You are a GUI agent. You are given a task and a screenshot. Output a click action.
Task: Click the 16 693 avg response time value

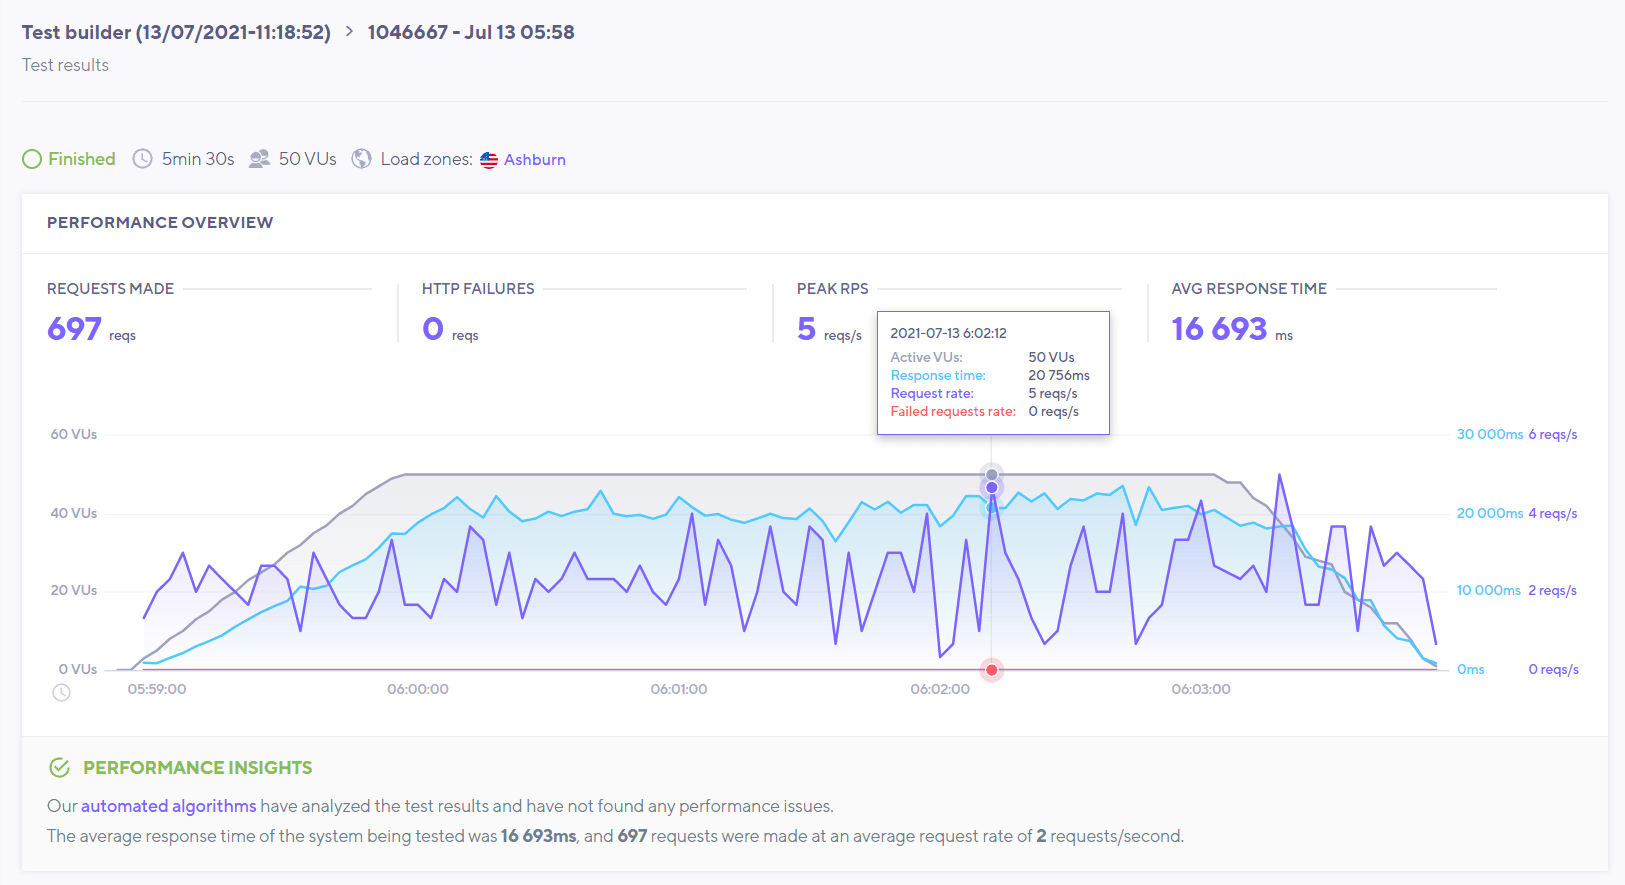[1219, 329]
